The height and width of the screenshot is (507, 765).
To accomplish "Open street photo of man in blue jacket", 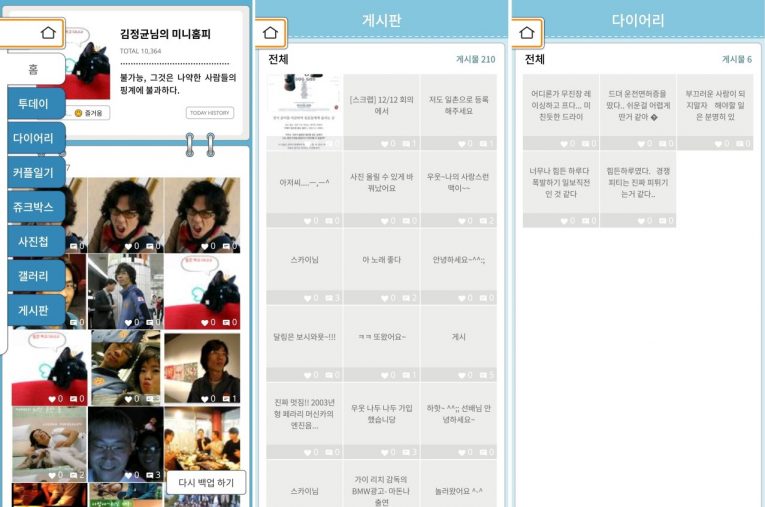I will coord(126,291).
